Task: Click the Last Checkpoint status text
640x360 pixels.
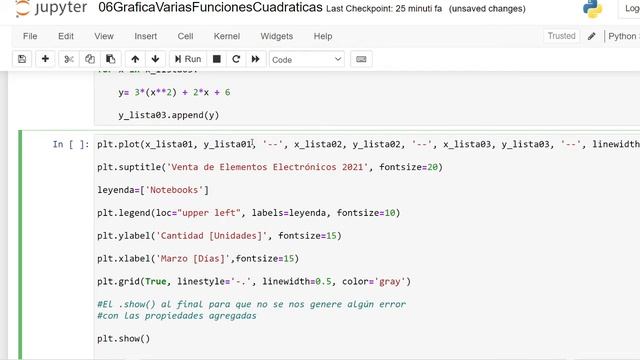Action: 384,9
